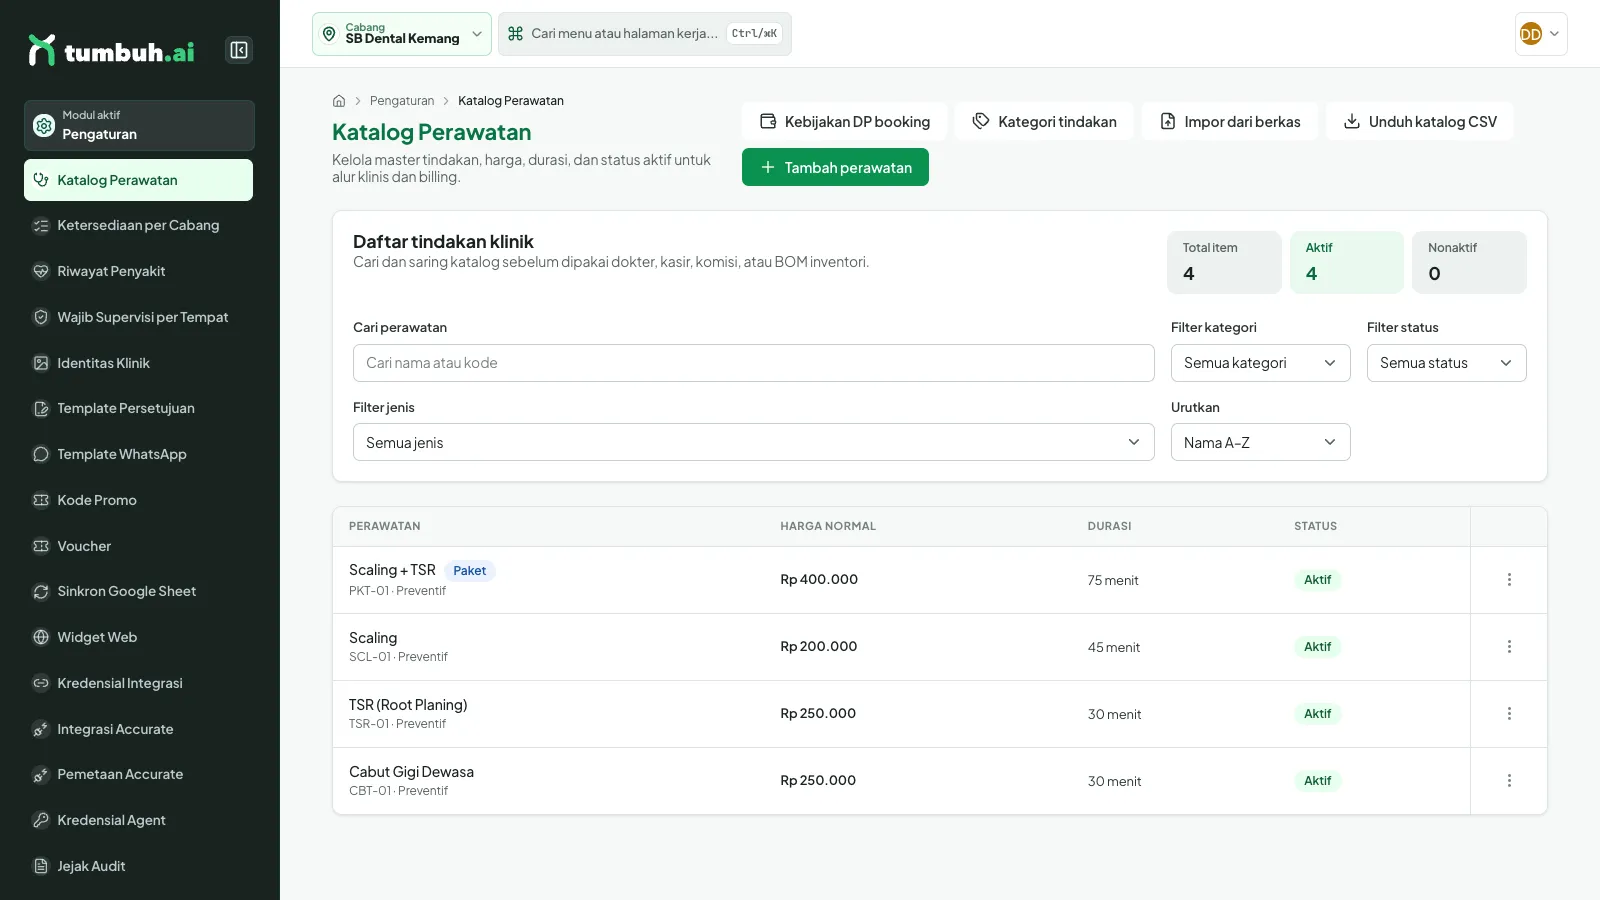Expand the Cabang SB Dental Kemang selector

[x=402, y=34]
